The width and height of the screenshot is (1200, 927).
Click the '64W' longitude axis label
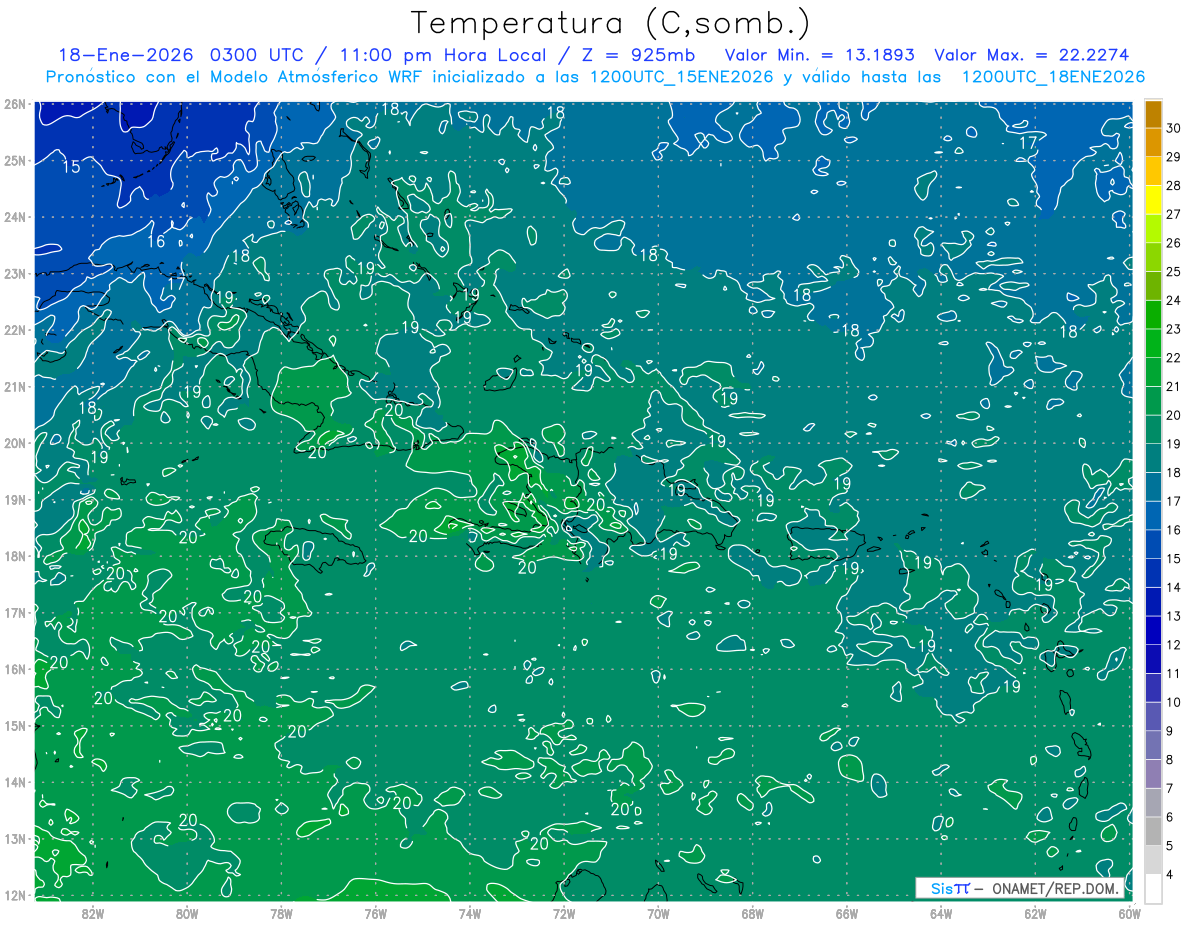click(941, 913)
